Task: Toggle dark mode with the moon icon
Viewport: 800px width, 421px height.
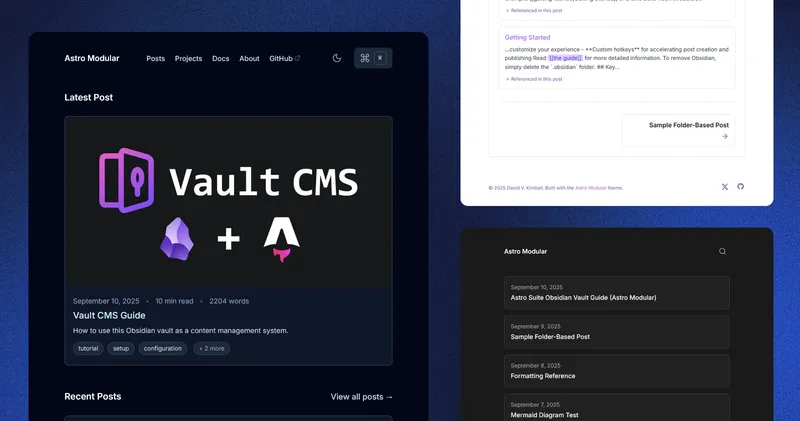Action: click(337, 58)
